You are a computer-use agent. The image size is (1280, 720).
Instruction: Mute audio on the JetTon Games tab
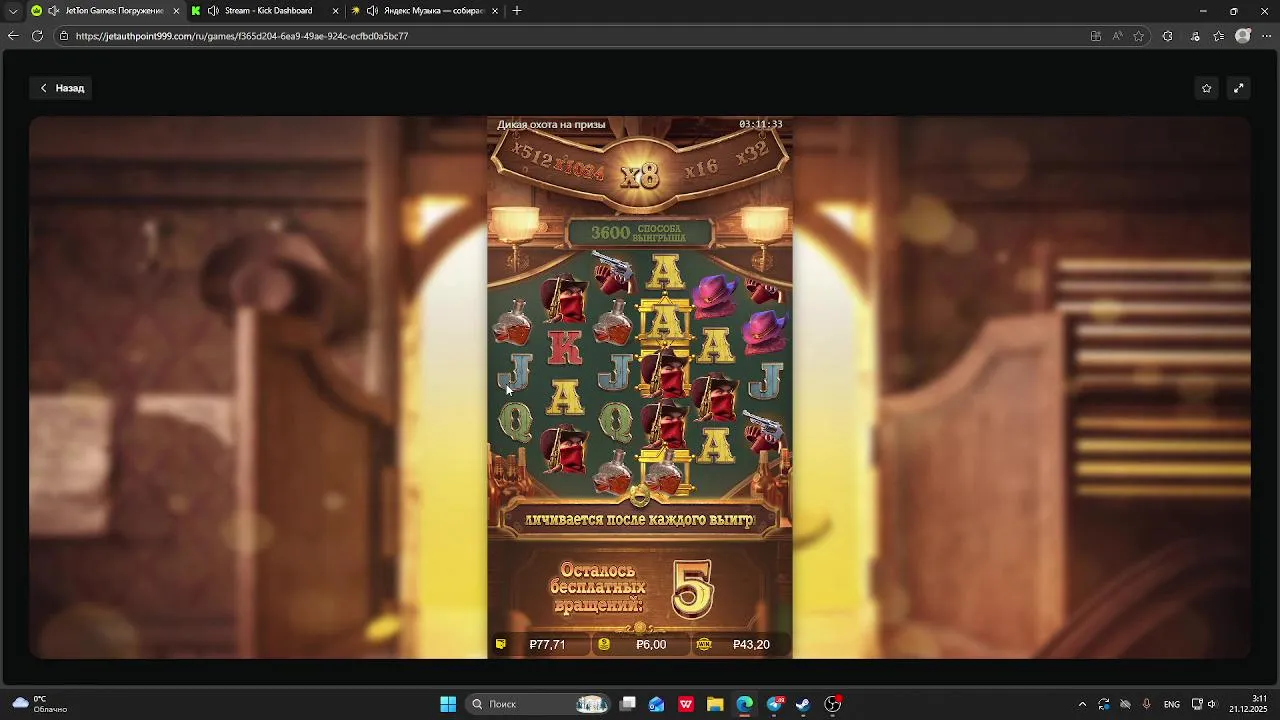pos(53,11)
